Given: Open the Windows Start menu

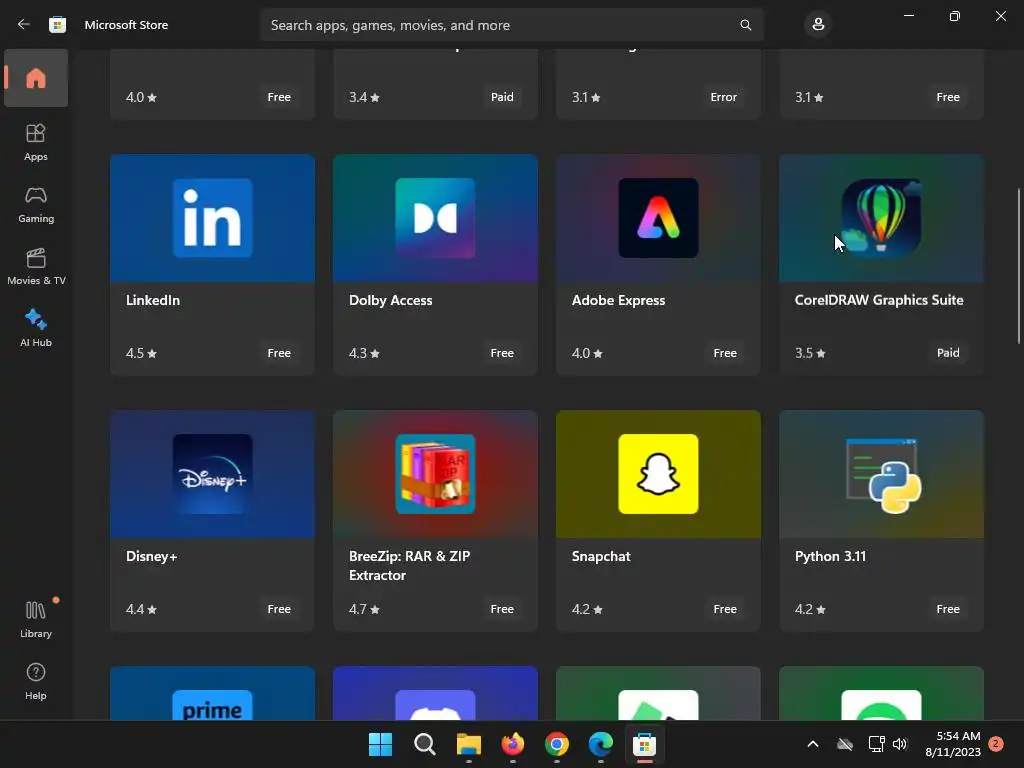Looking at the screenshot, I should coord(380,744).
